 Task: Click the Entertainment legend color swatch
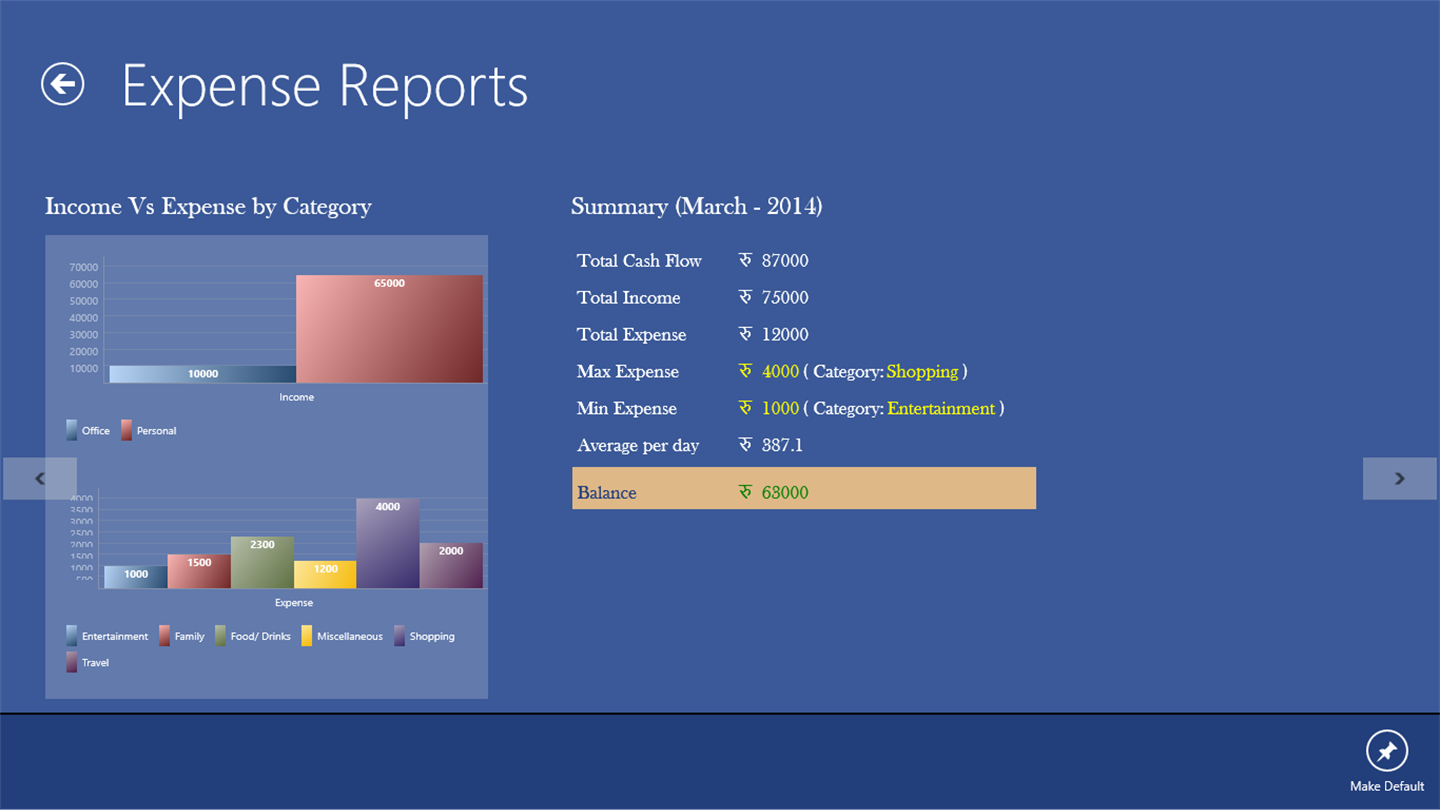tap(72, 636)
